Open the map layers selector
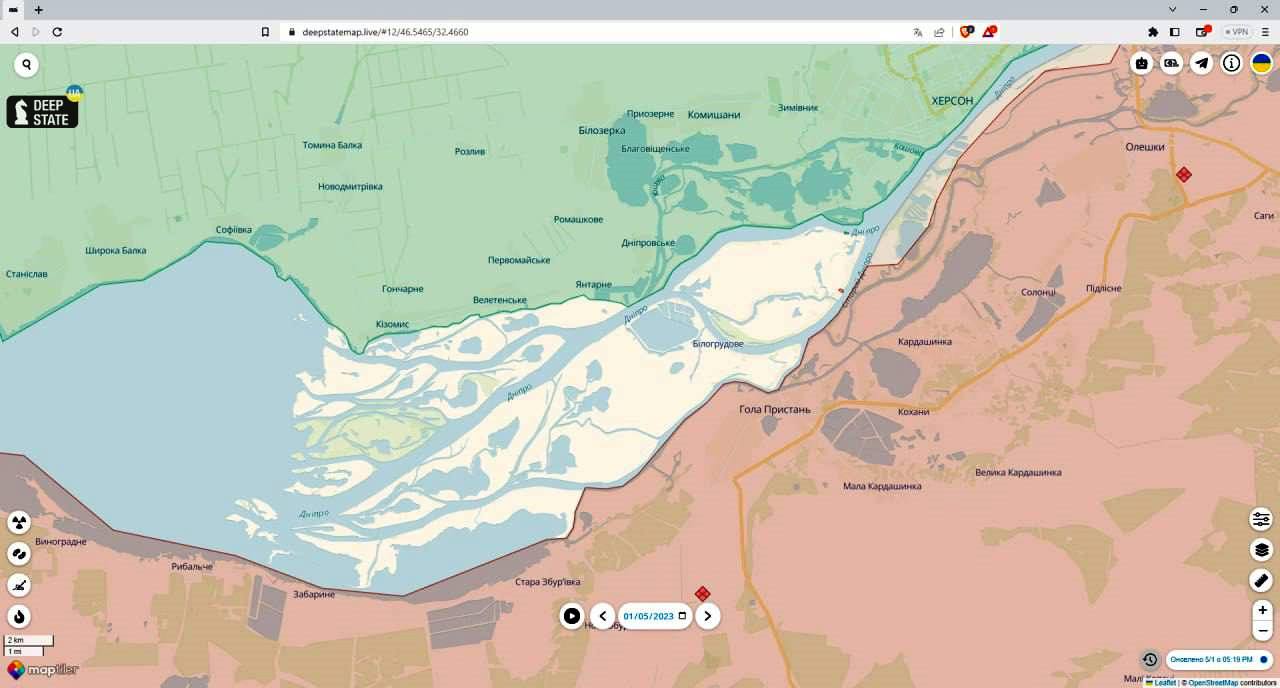Image resolution: width=1280 pixels, height=688 pixels. click(x=1261, y=550)
